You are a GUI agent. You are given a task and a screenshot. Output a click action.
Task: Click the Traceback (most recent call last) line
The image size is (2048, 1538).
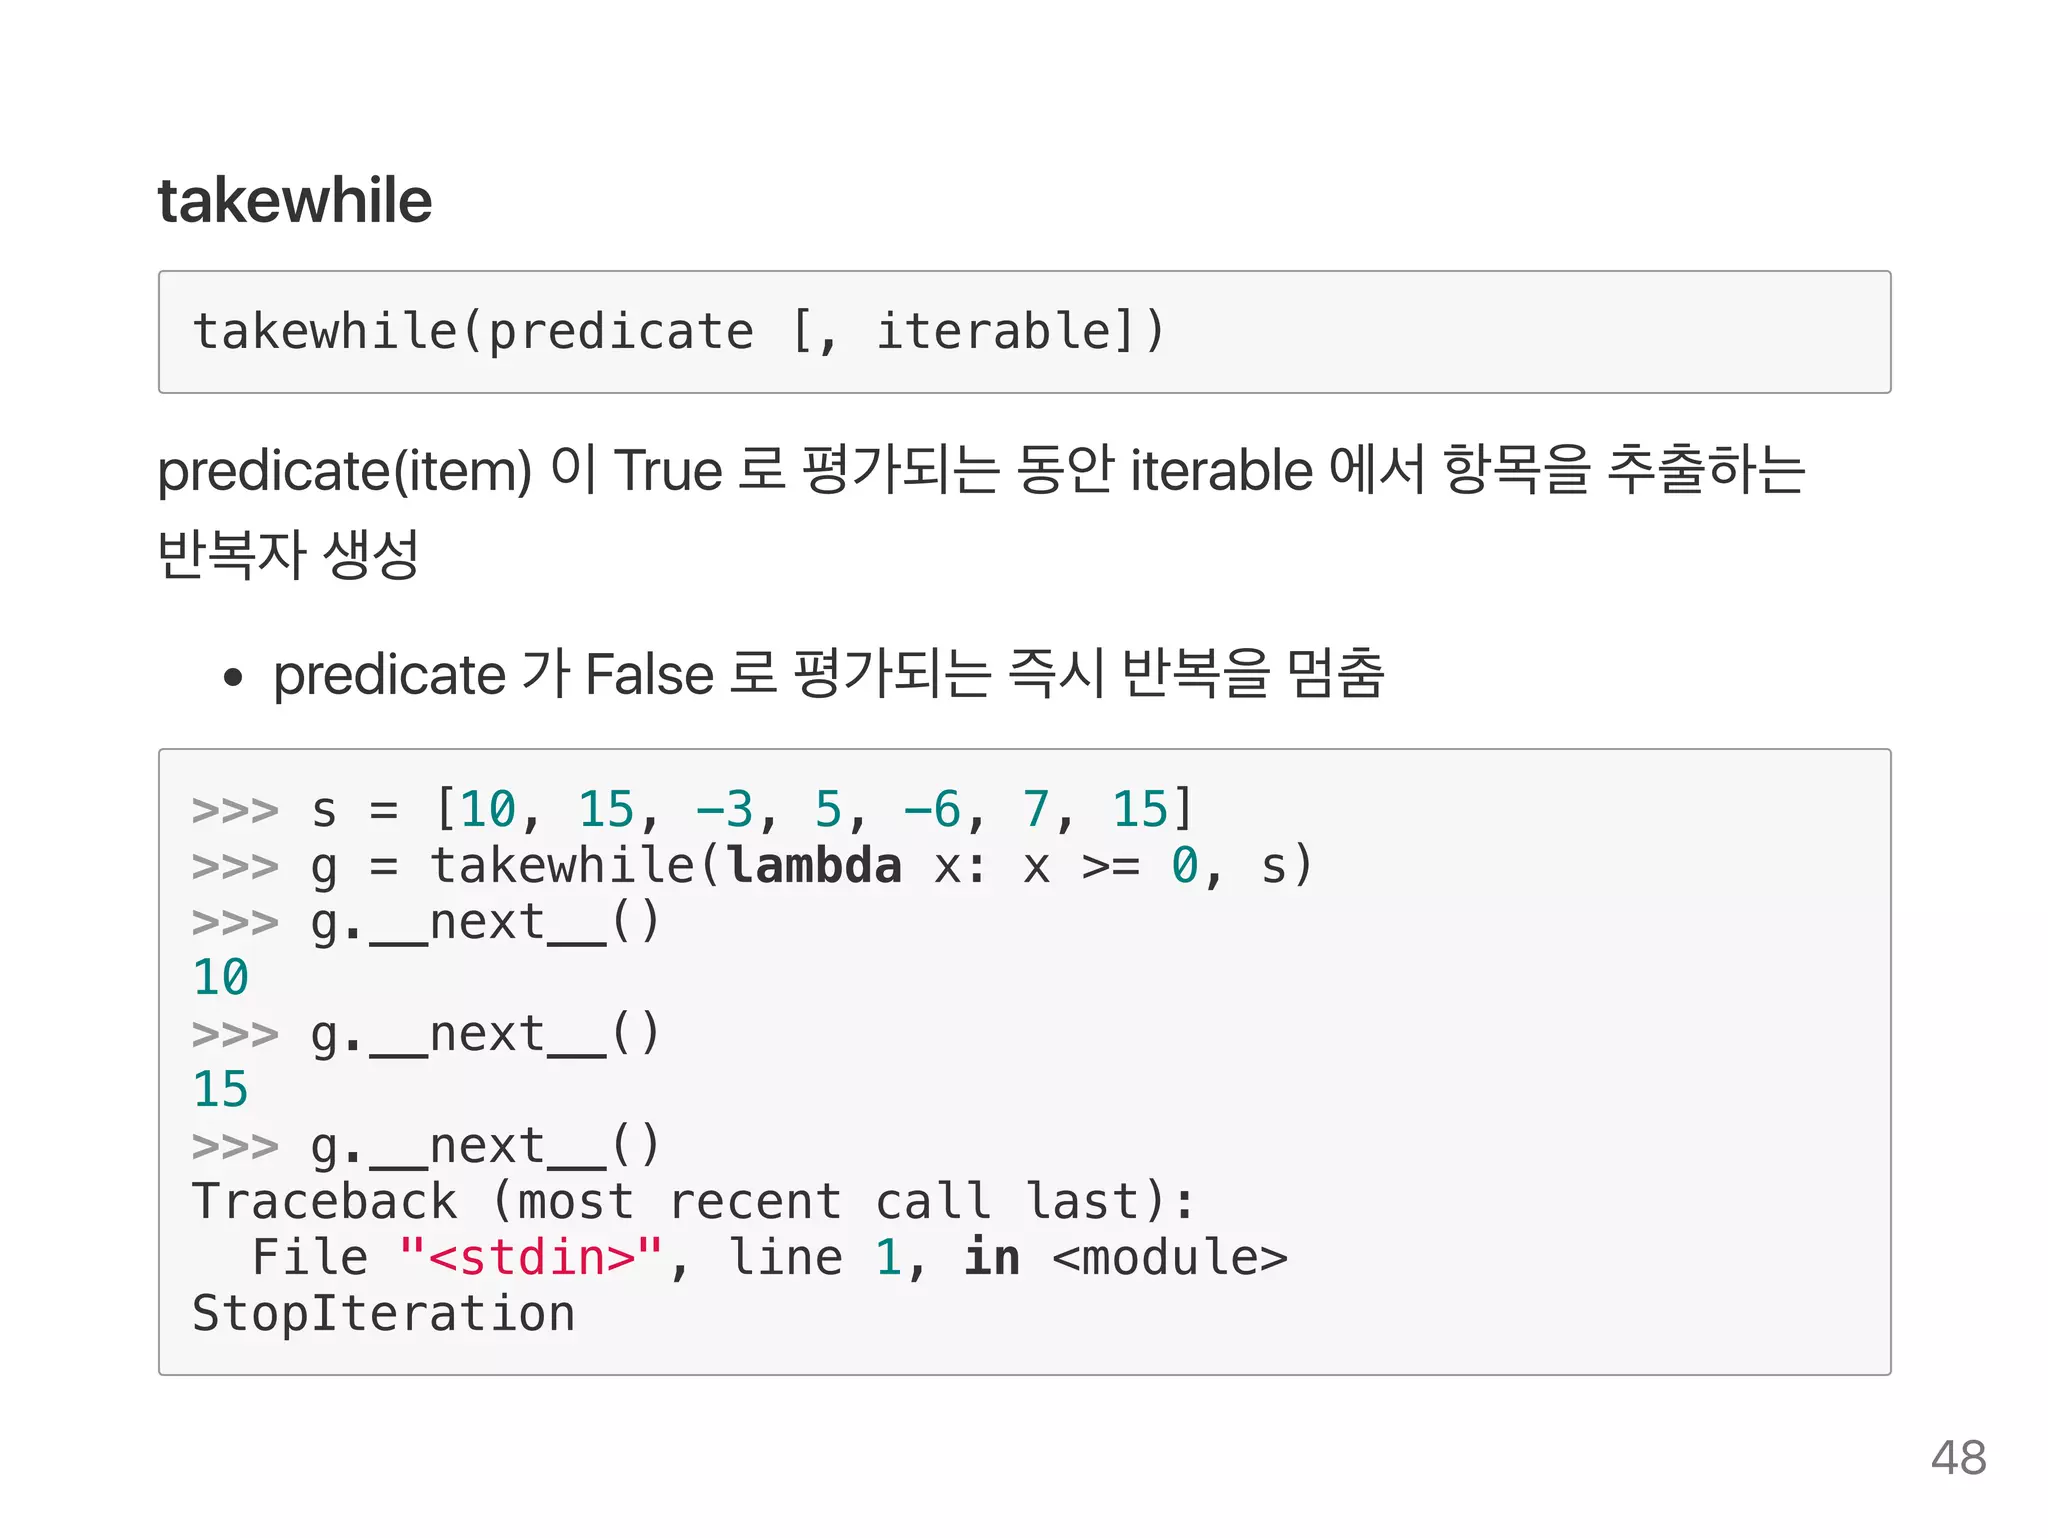coord(693,1201)
